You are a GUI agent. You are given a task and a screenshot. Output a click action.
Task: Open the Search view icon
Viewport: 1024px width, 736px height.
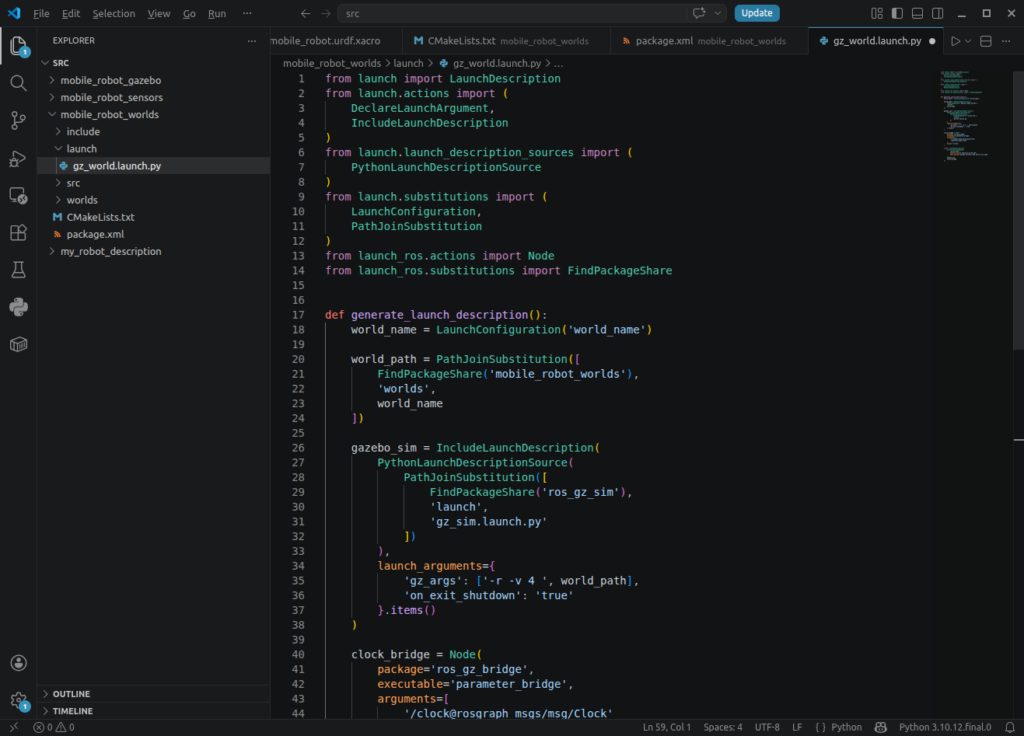click(x=18, y=83)
